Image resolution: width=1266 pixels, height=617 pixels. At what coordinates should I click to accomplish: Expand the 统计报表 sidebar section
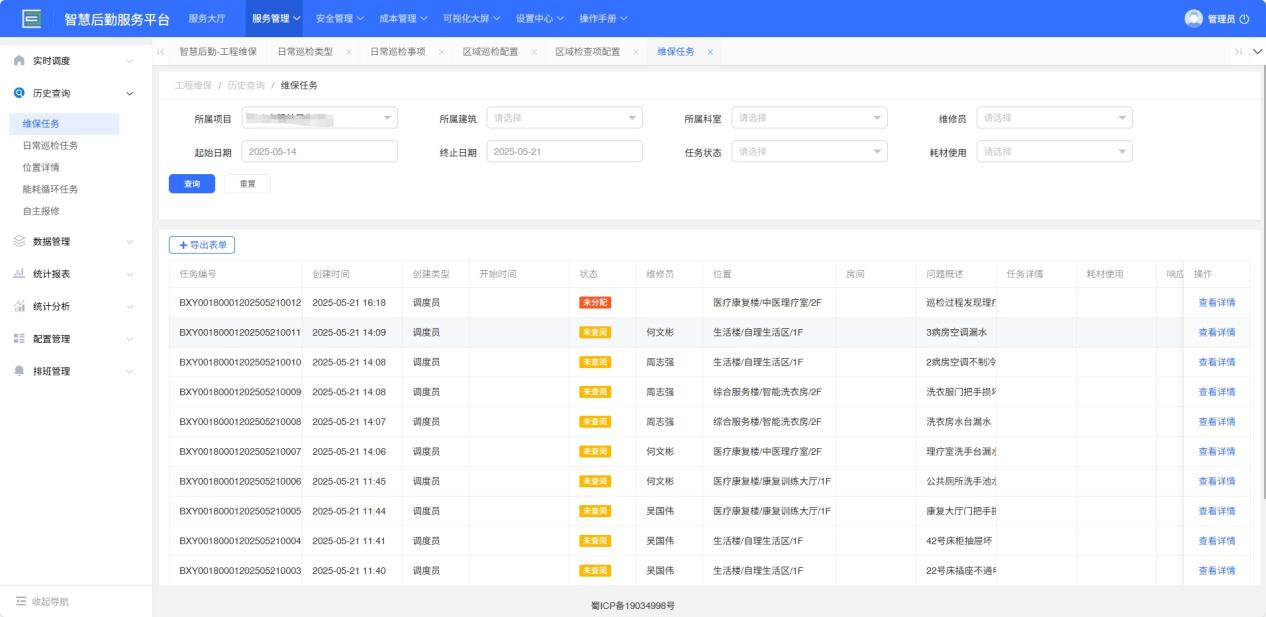tap(129, 273)
